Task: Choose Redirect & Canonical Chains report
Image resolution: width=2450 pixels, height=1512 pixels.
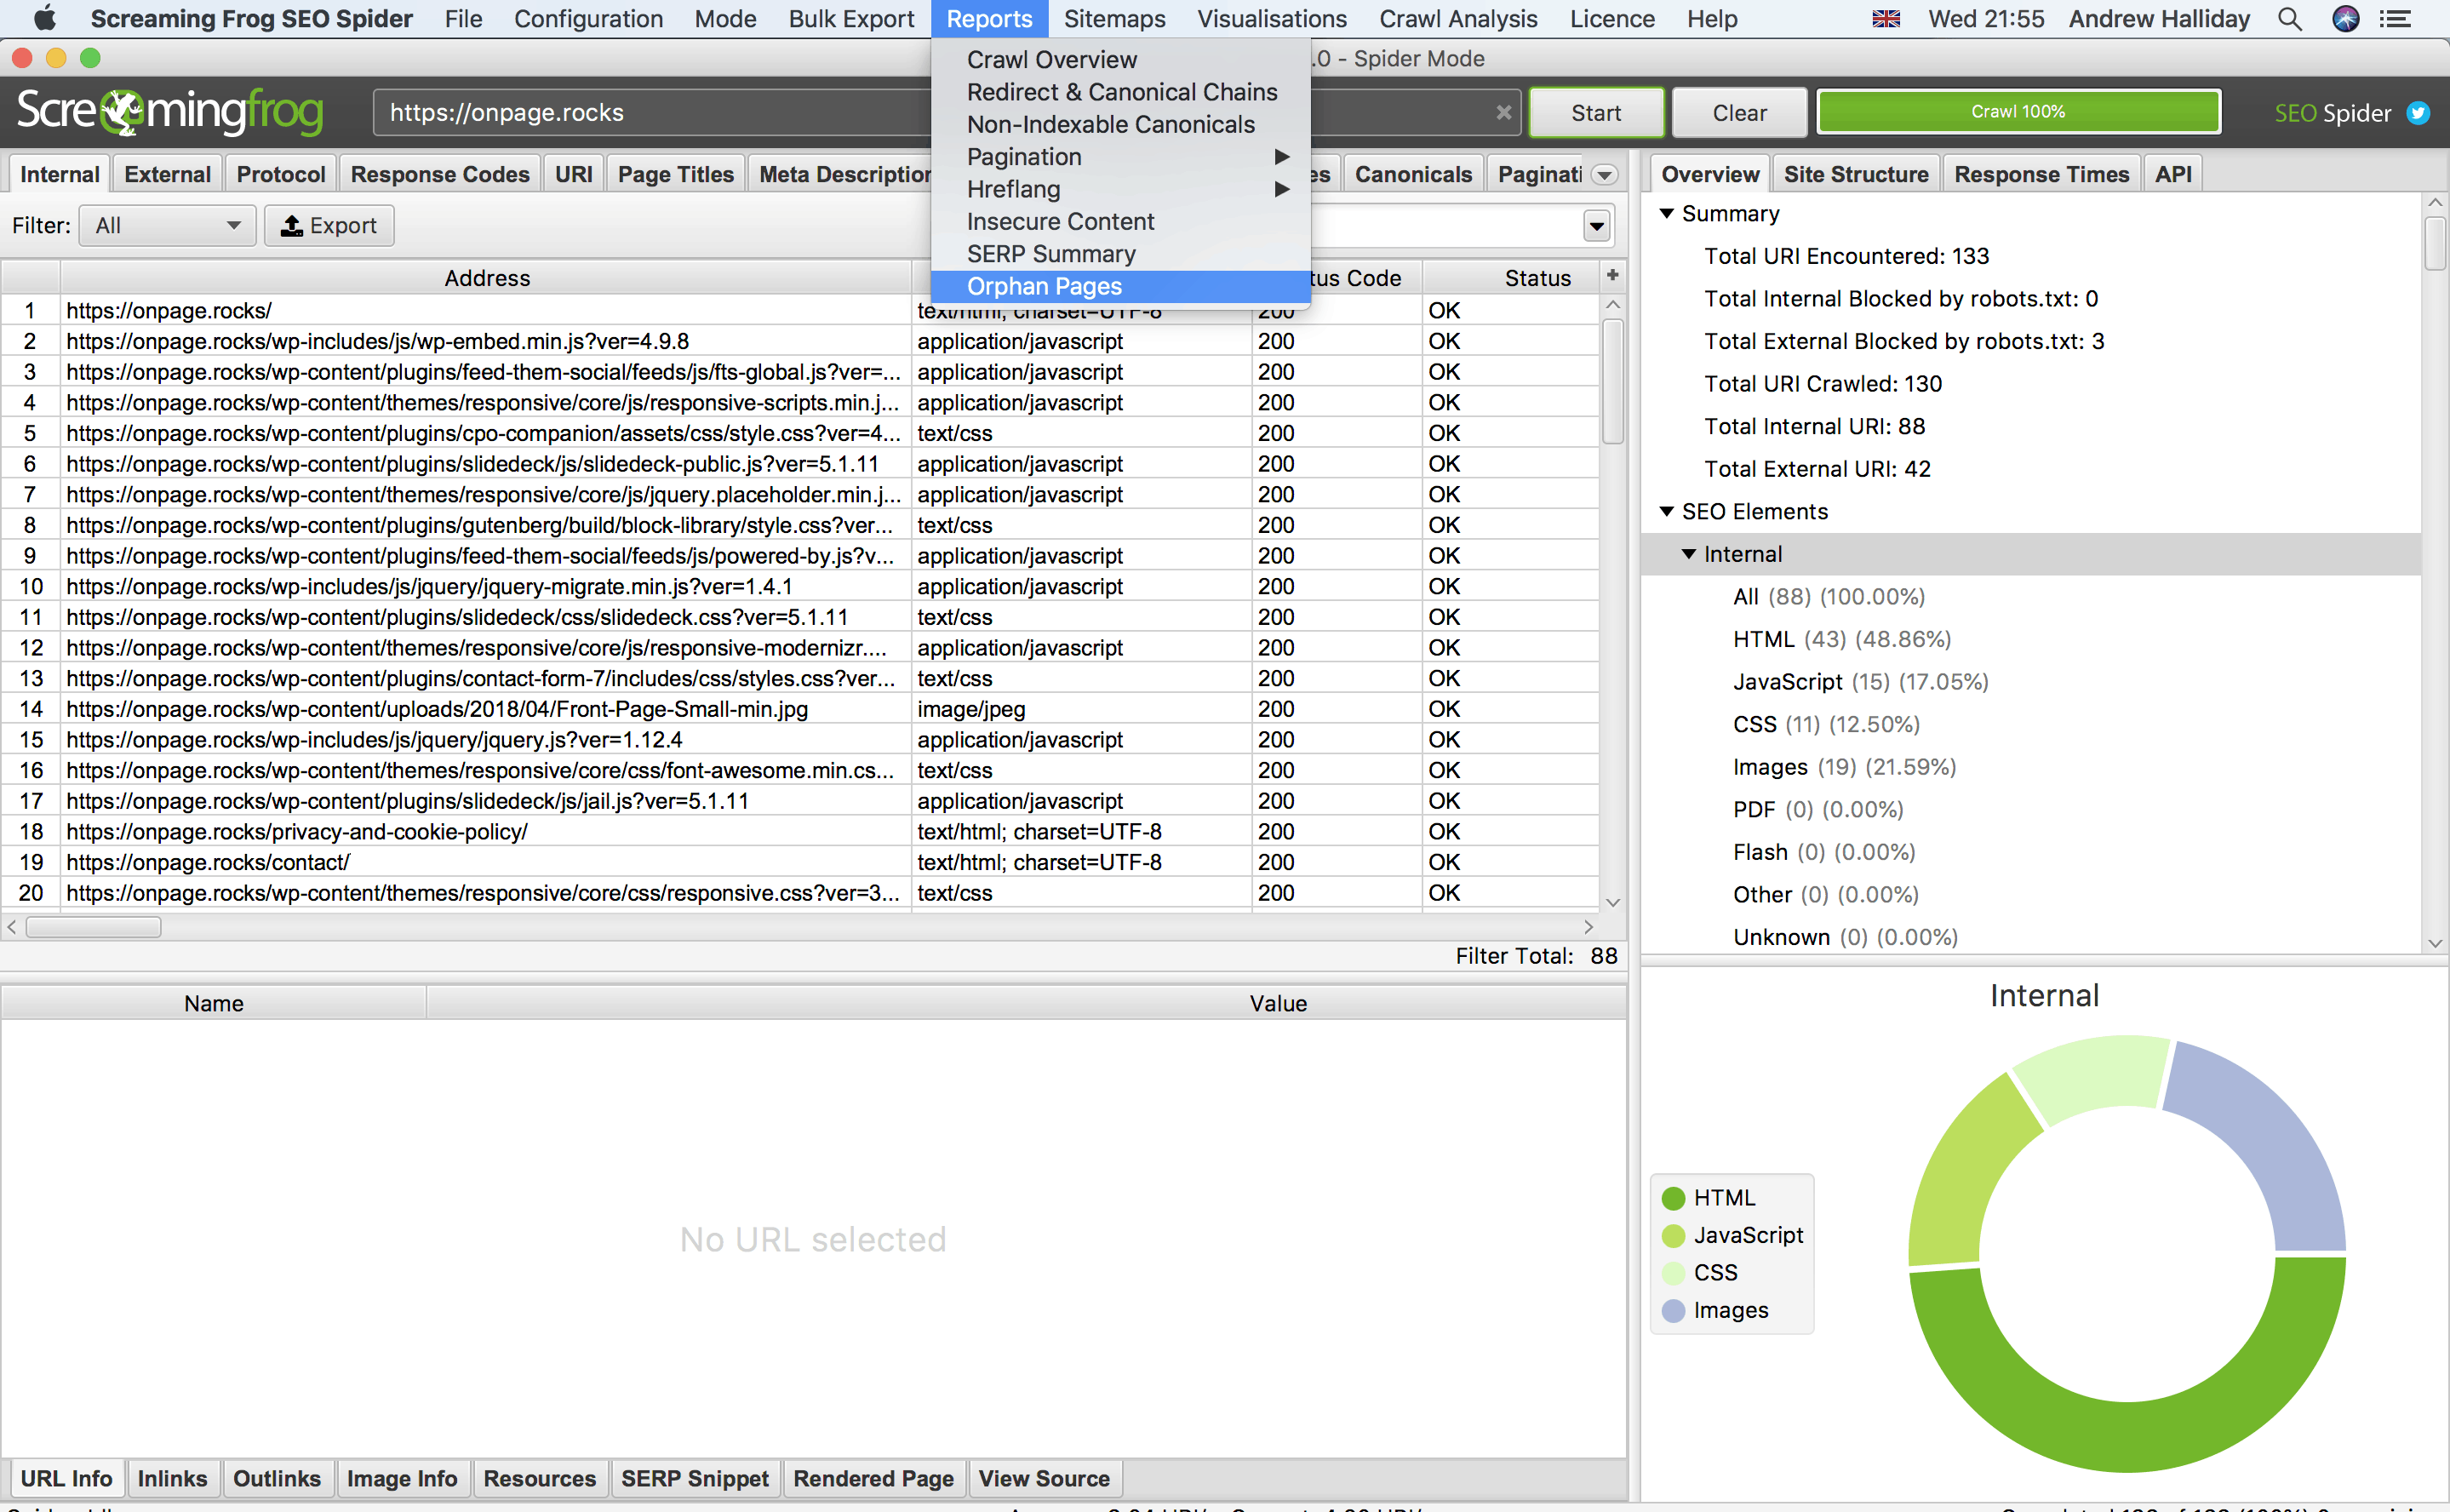Action: (1120, 92)
